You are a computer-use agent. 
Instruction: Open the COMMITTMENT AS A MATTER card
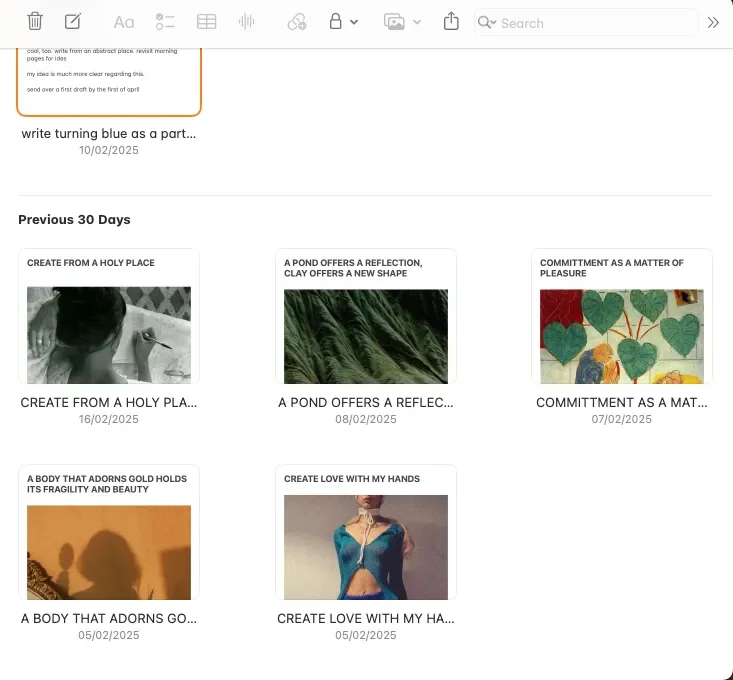point(622,316)
